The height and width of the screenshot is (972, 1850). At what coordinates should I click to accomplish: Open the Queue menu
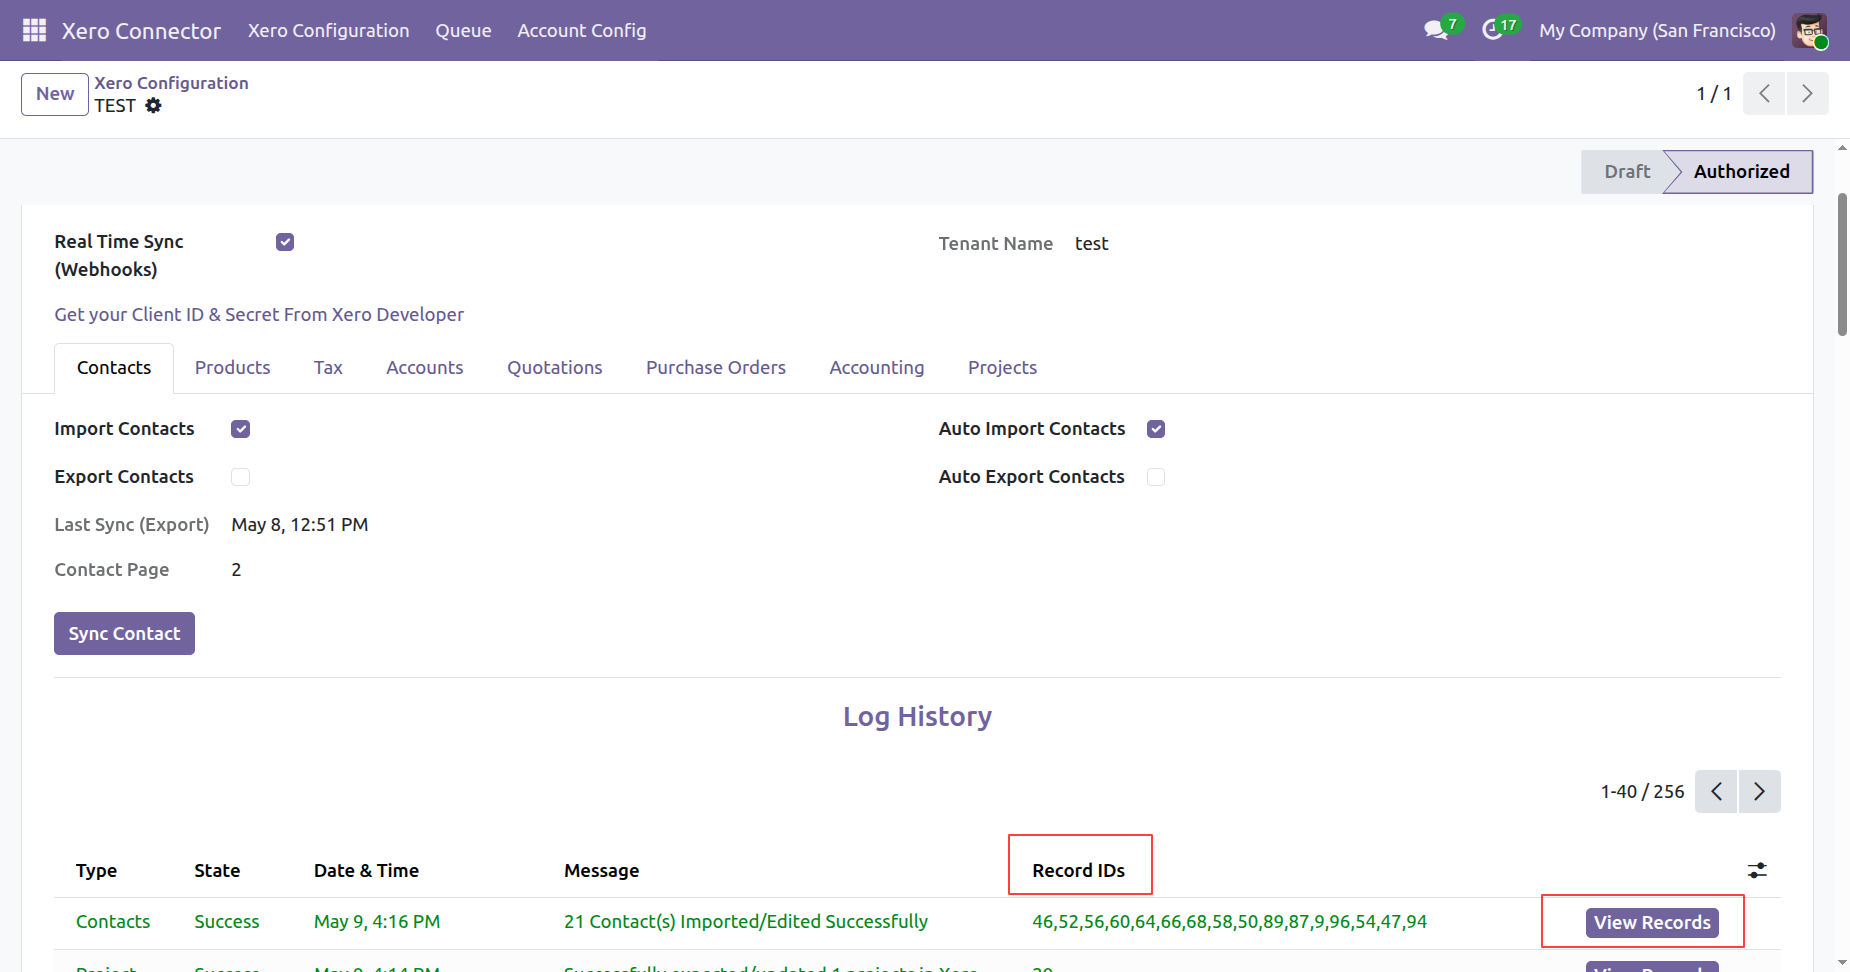(x=463, y=30)
